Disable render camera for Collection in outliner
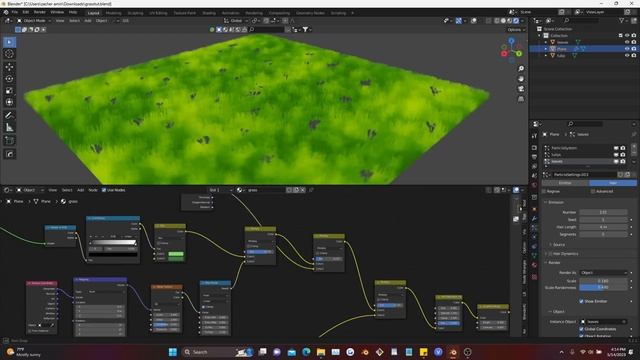 pos(633,36)
